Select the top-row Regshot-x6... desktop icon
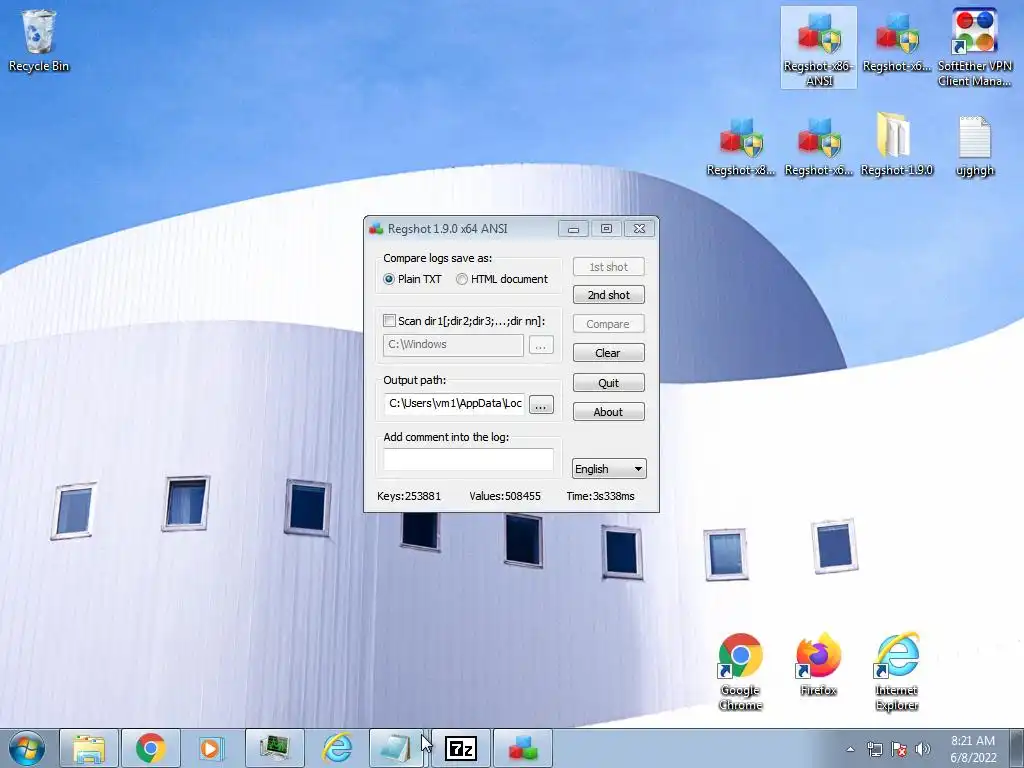Viewport: 1024px width, 768px height. (x=897, y=41)
